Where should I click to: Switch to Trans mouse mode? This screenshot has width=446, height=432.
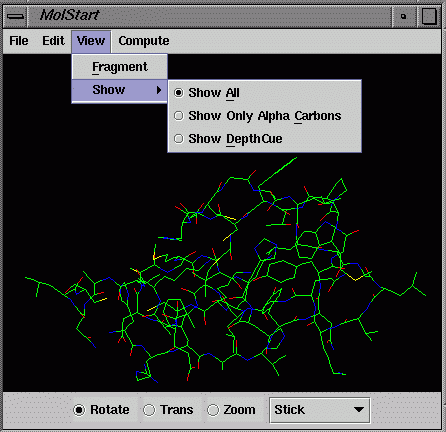point(168,410)
